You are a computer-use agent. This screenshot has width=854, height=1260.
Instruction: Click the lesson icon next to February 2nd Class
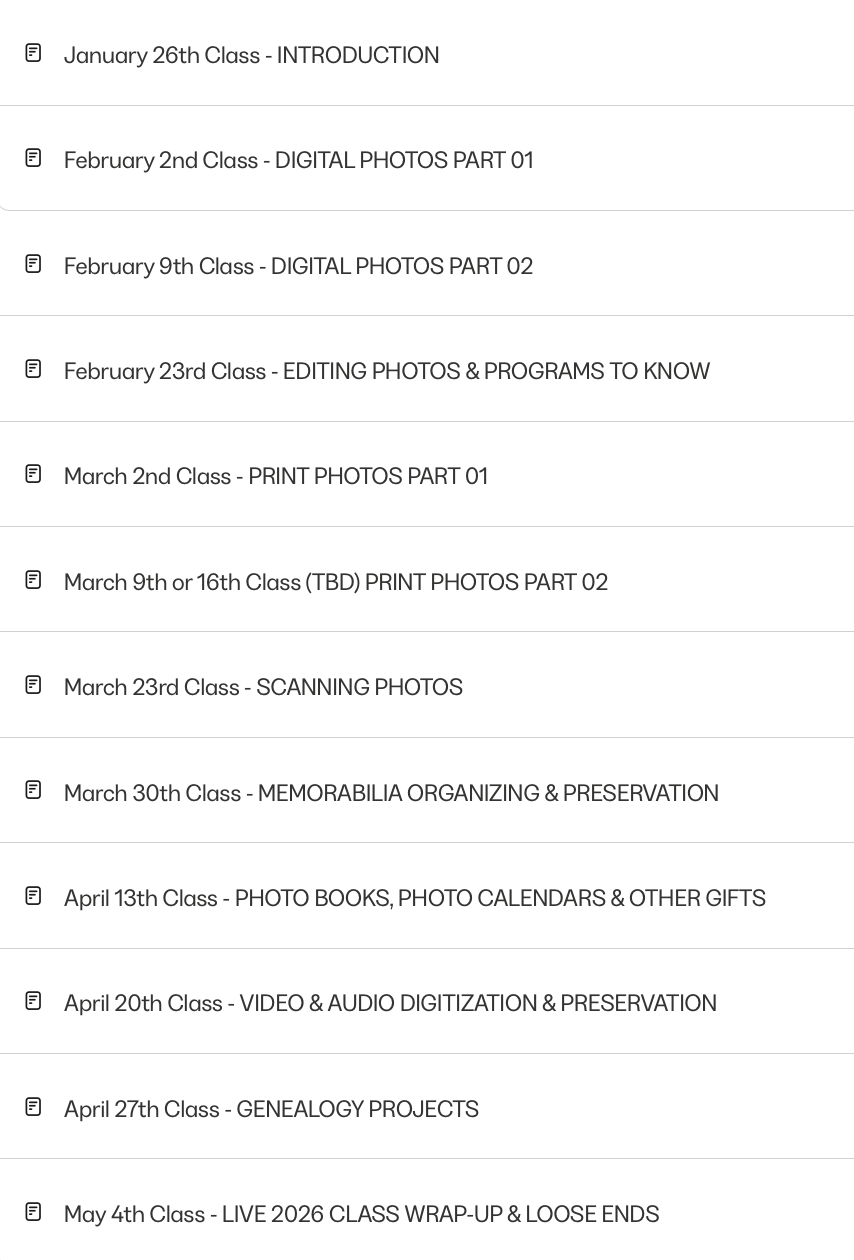point(33,158)
